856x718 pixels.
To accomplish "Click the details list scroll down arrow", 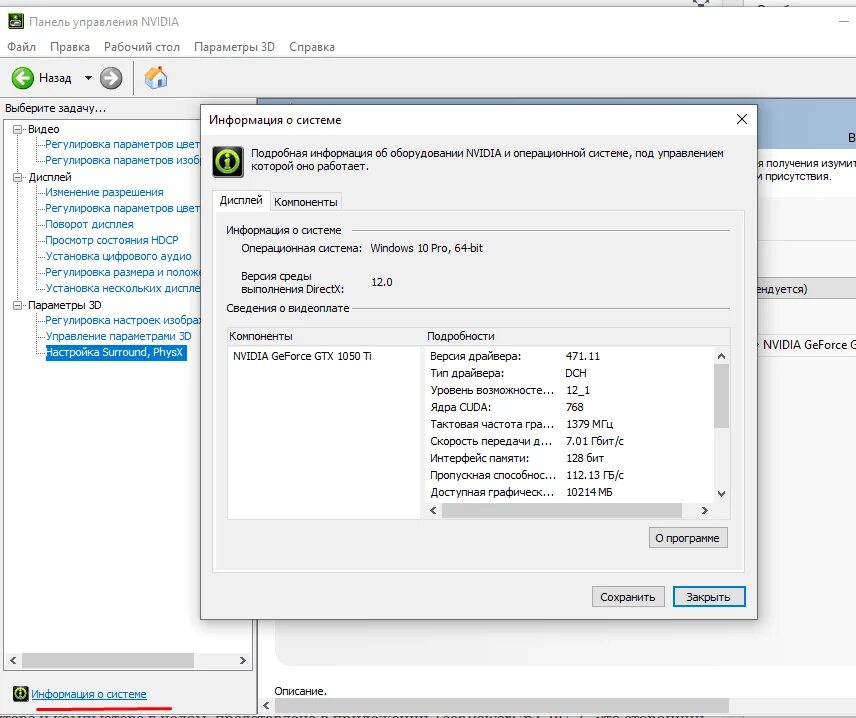I will pos(721,494).
